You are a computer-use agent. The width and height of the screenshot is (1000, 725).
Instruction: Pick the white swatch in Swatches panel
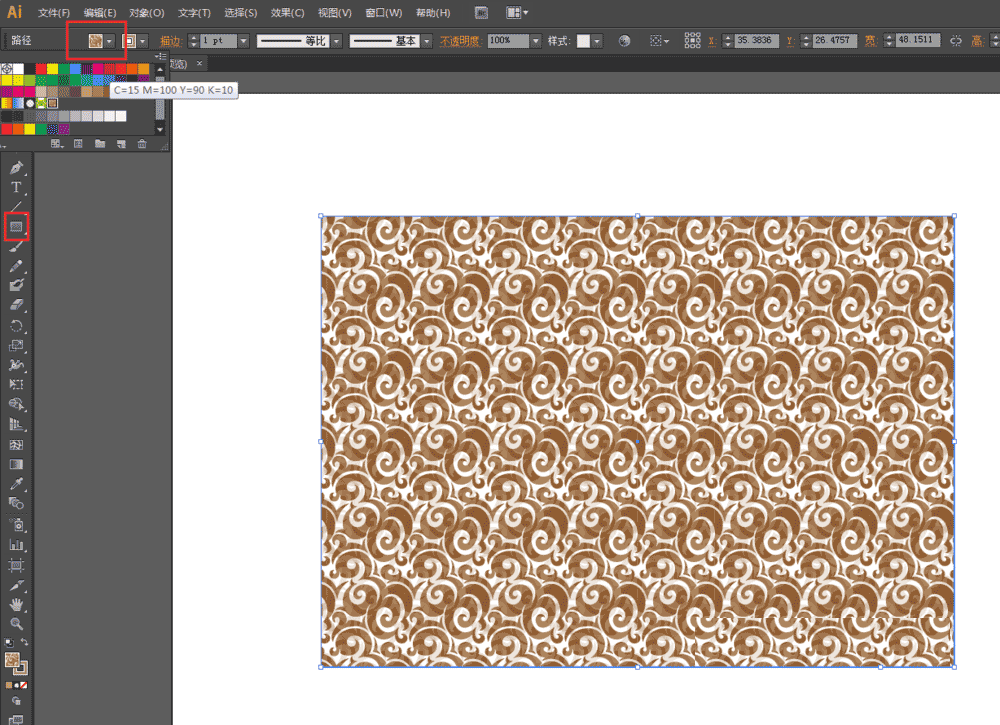click(x=19, y=69)
